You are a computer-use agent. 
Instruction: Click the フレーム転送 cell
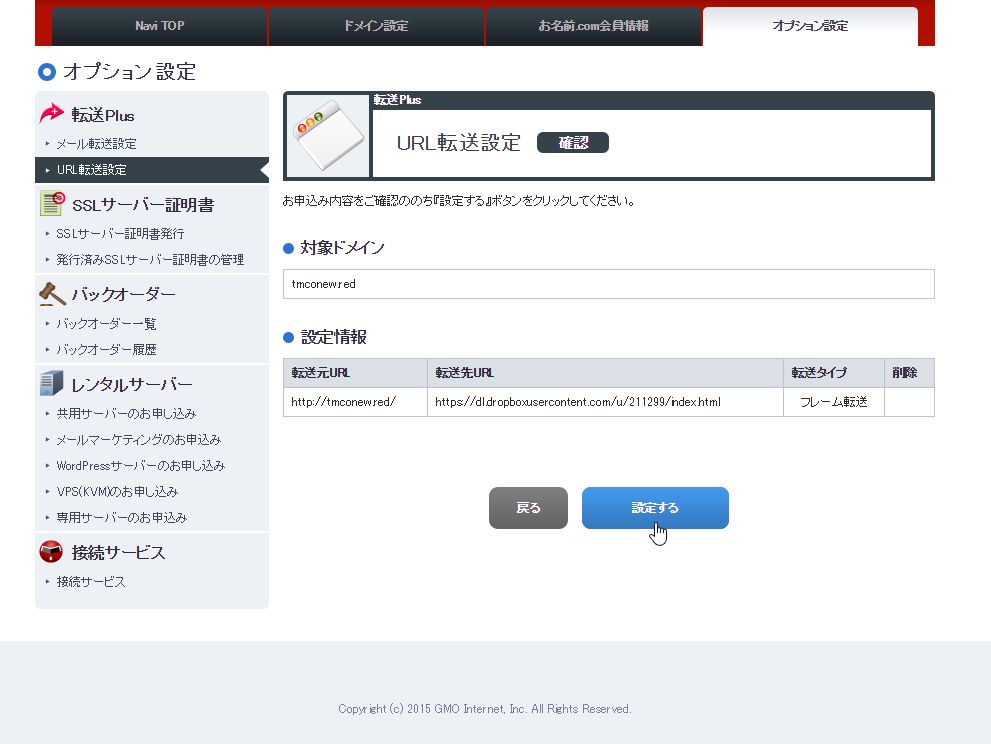[x=834, y=402]
